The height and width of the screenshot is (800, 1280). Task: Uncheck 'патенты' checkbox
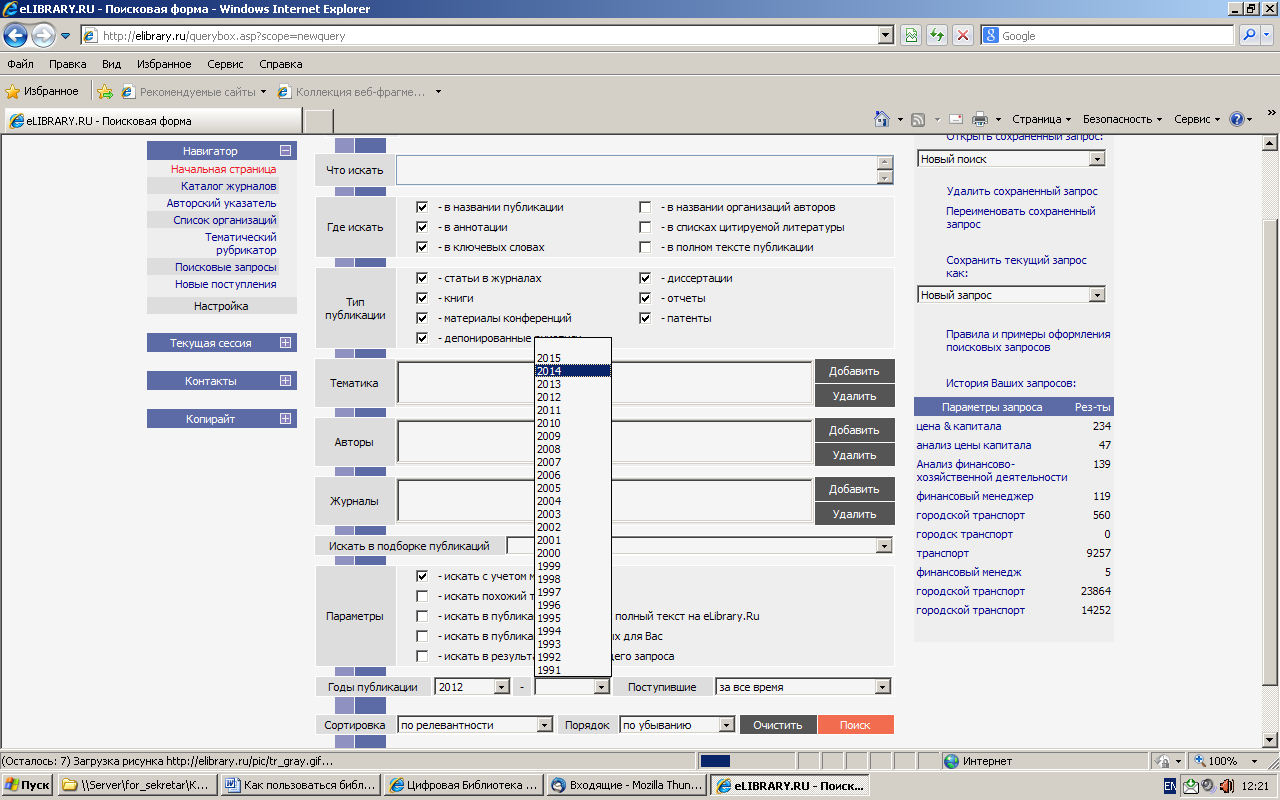click(x=646, y=318)
